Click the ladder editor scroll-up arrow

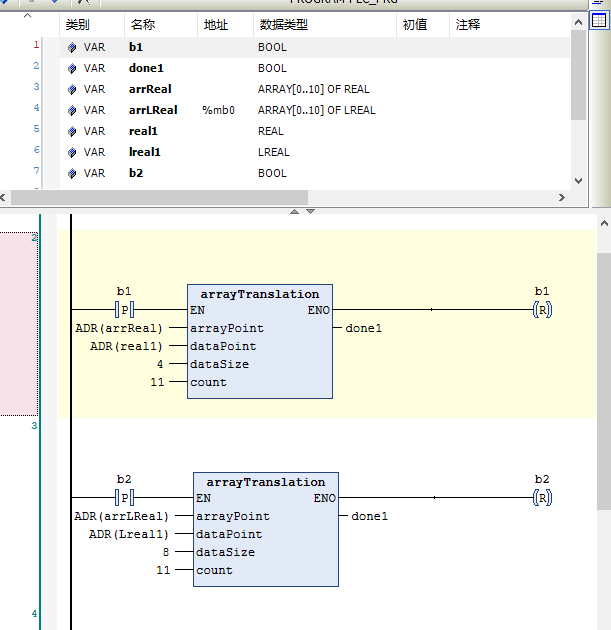click(604, 223)
